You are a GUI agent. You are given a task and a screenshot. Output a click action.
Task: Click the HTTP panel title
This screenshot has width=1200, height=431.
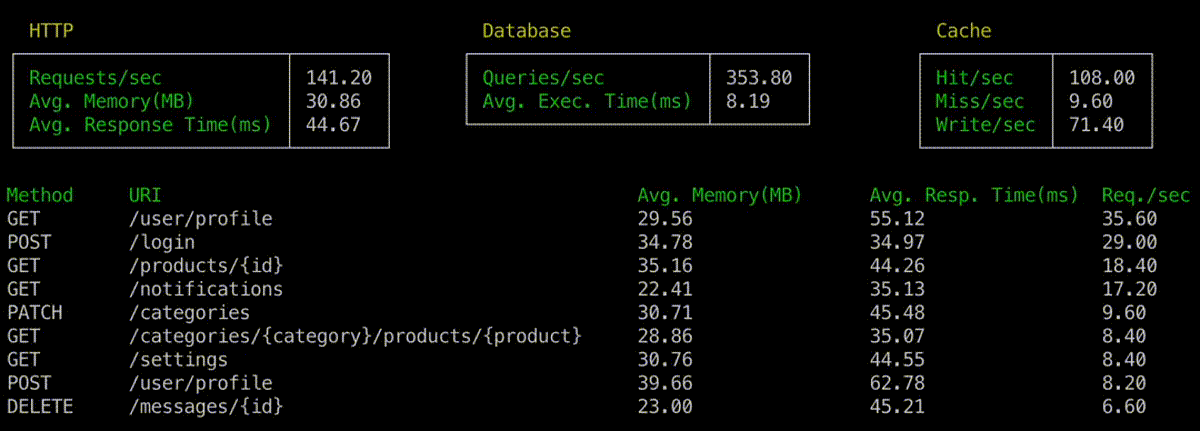coord(51,31)
